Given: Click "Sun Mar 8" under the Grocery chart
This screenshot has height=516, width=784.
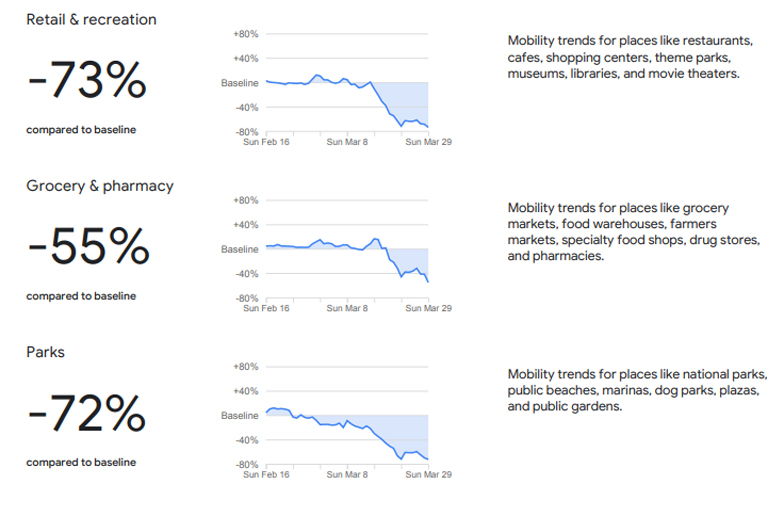Looking at the screenshot, I should click(x=347, y=308).
